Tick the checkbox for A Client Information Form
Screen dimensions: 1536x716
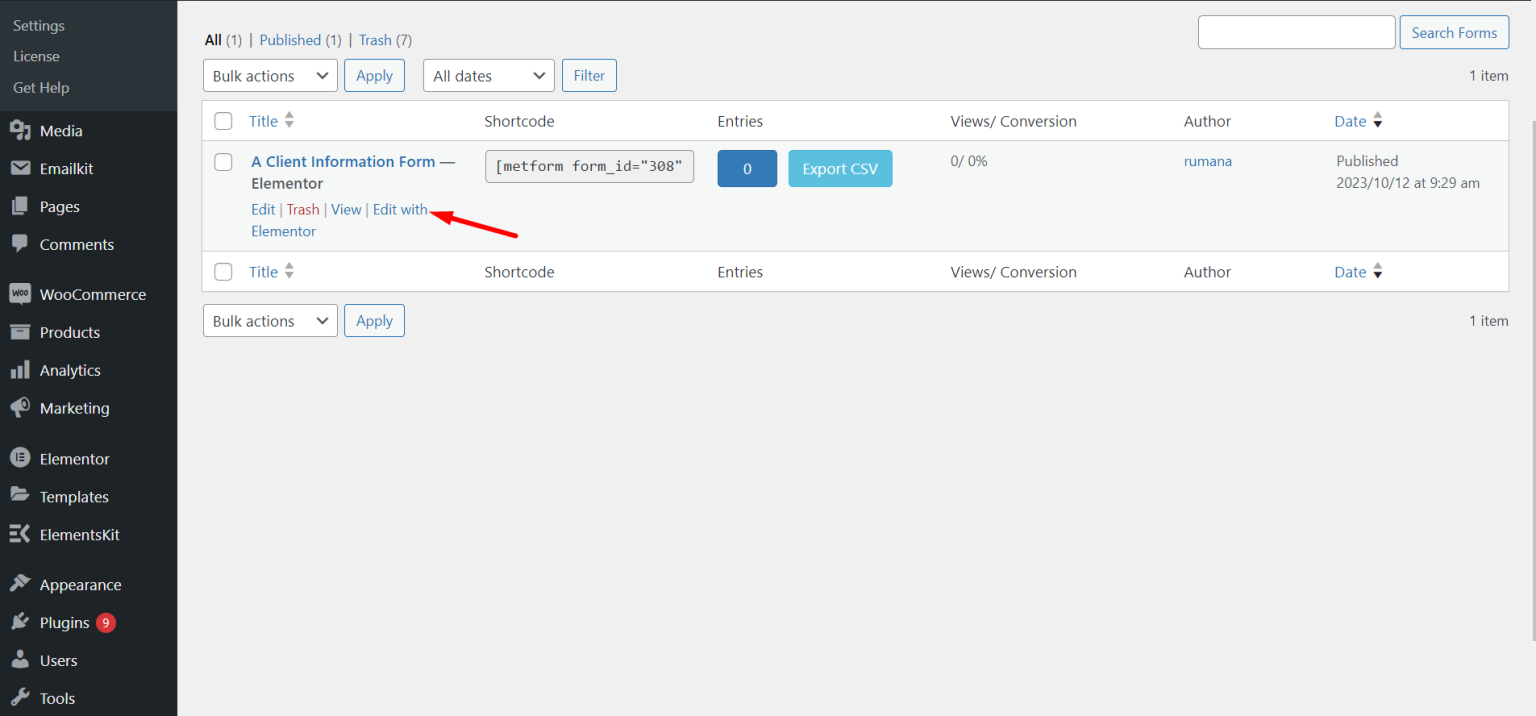[x=223, y=161]
